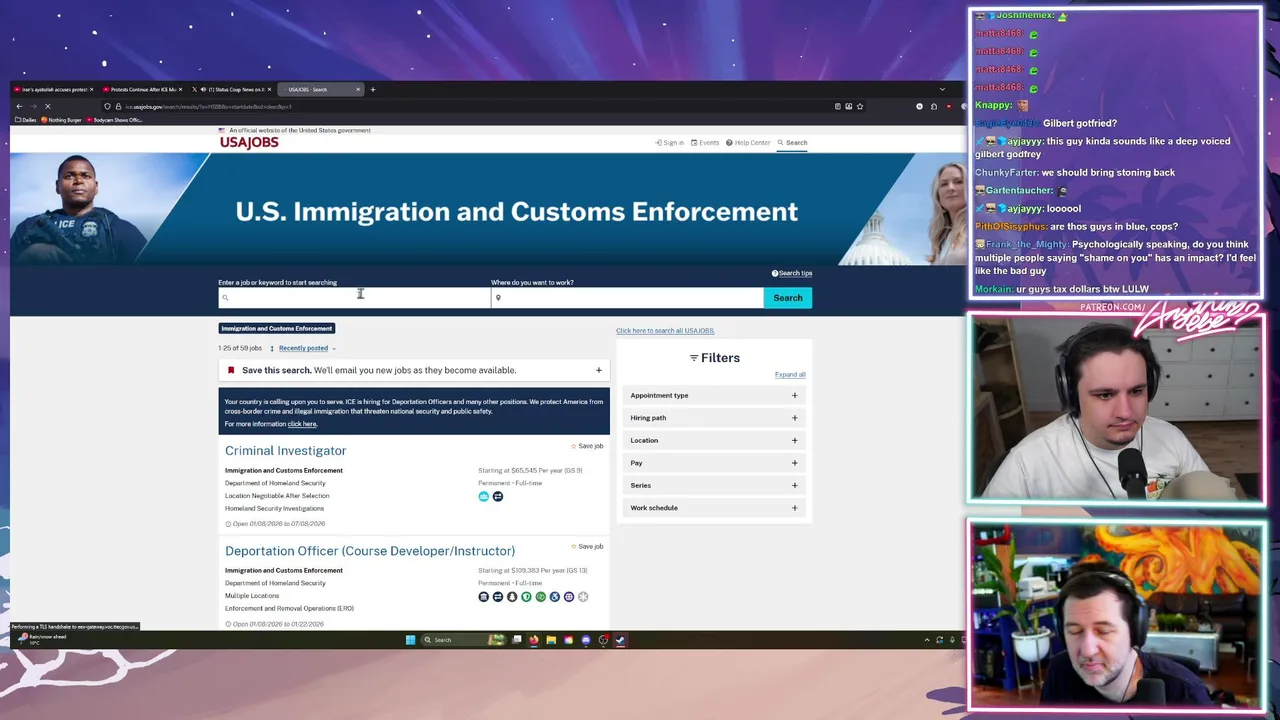This screenshot has height=720, width=1280.
Task: Click first hiring path icon under Deportation Officer
Action: 483,597
